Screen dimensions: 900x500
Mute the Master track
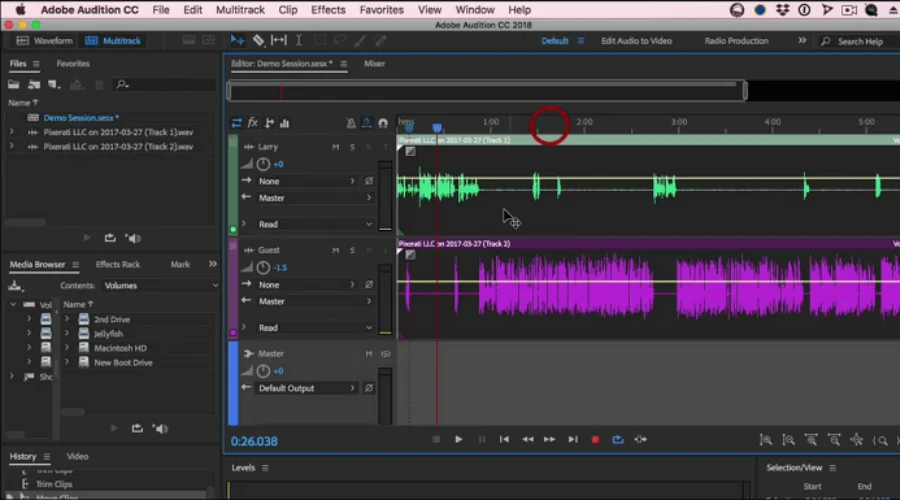coord(369,354)
